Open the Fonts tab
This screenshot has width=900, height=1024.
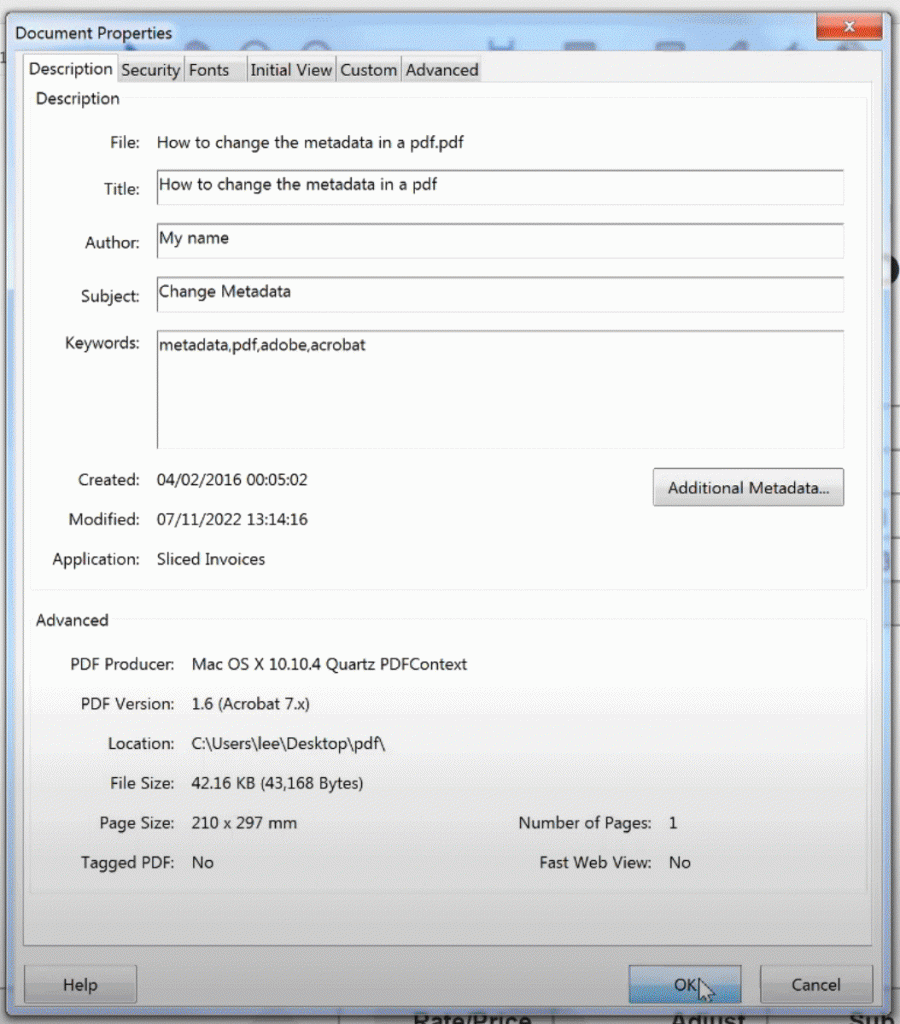(209, 69)
